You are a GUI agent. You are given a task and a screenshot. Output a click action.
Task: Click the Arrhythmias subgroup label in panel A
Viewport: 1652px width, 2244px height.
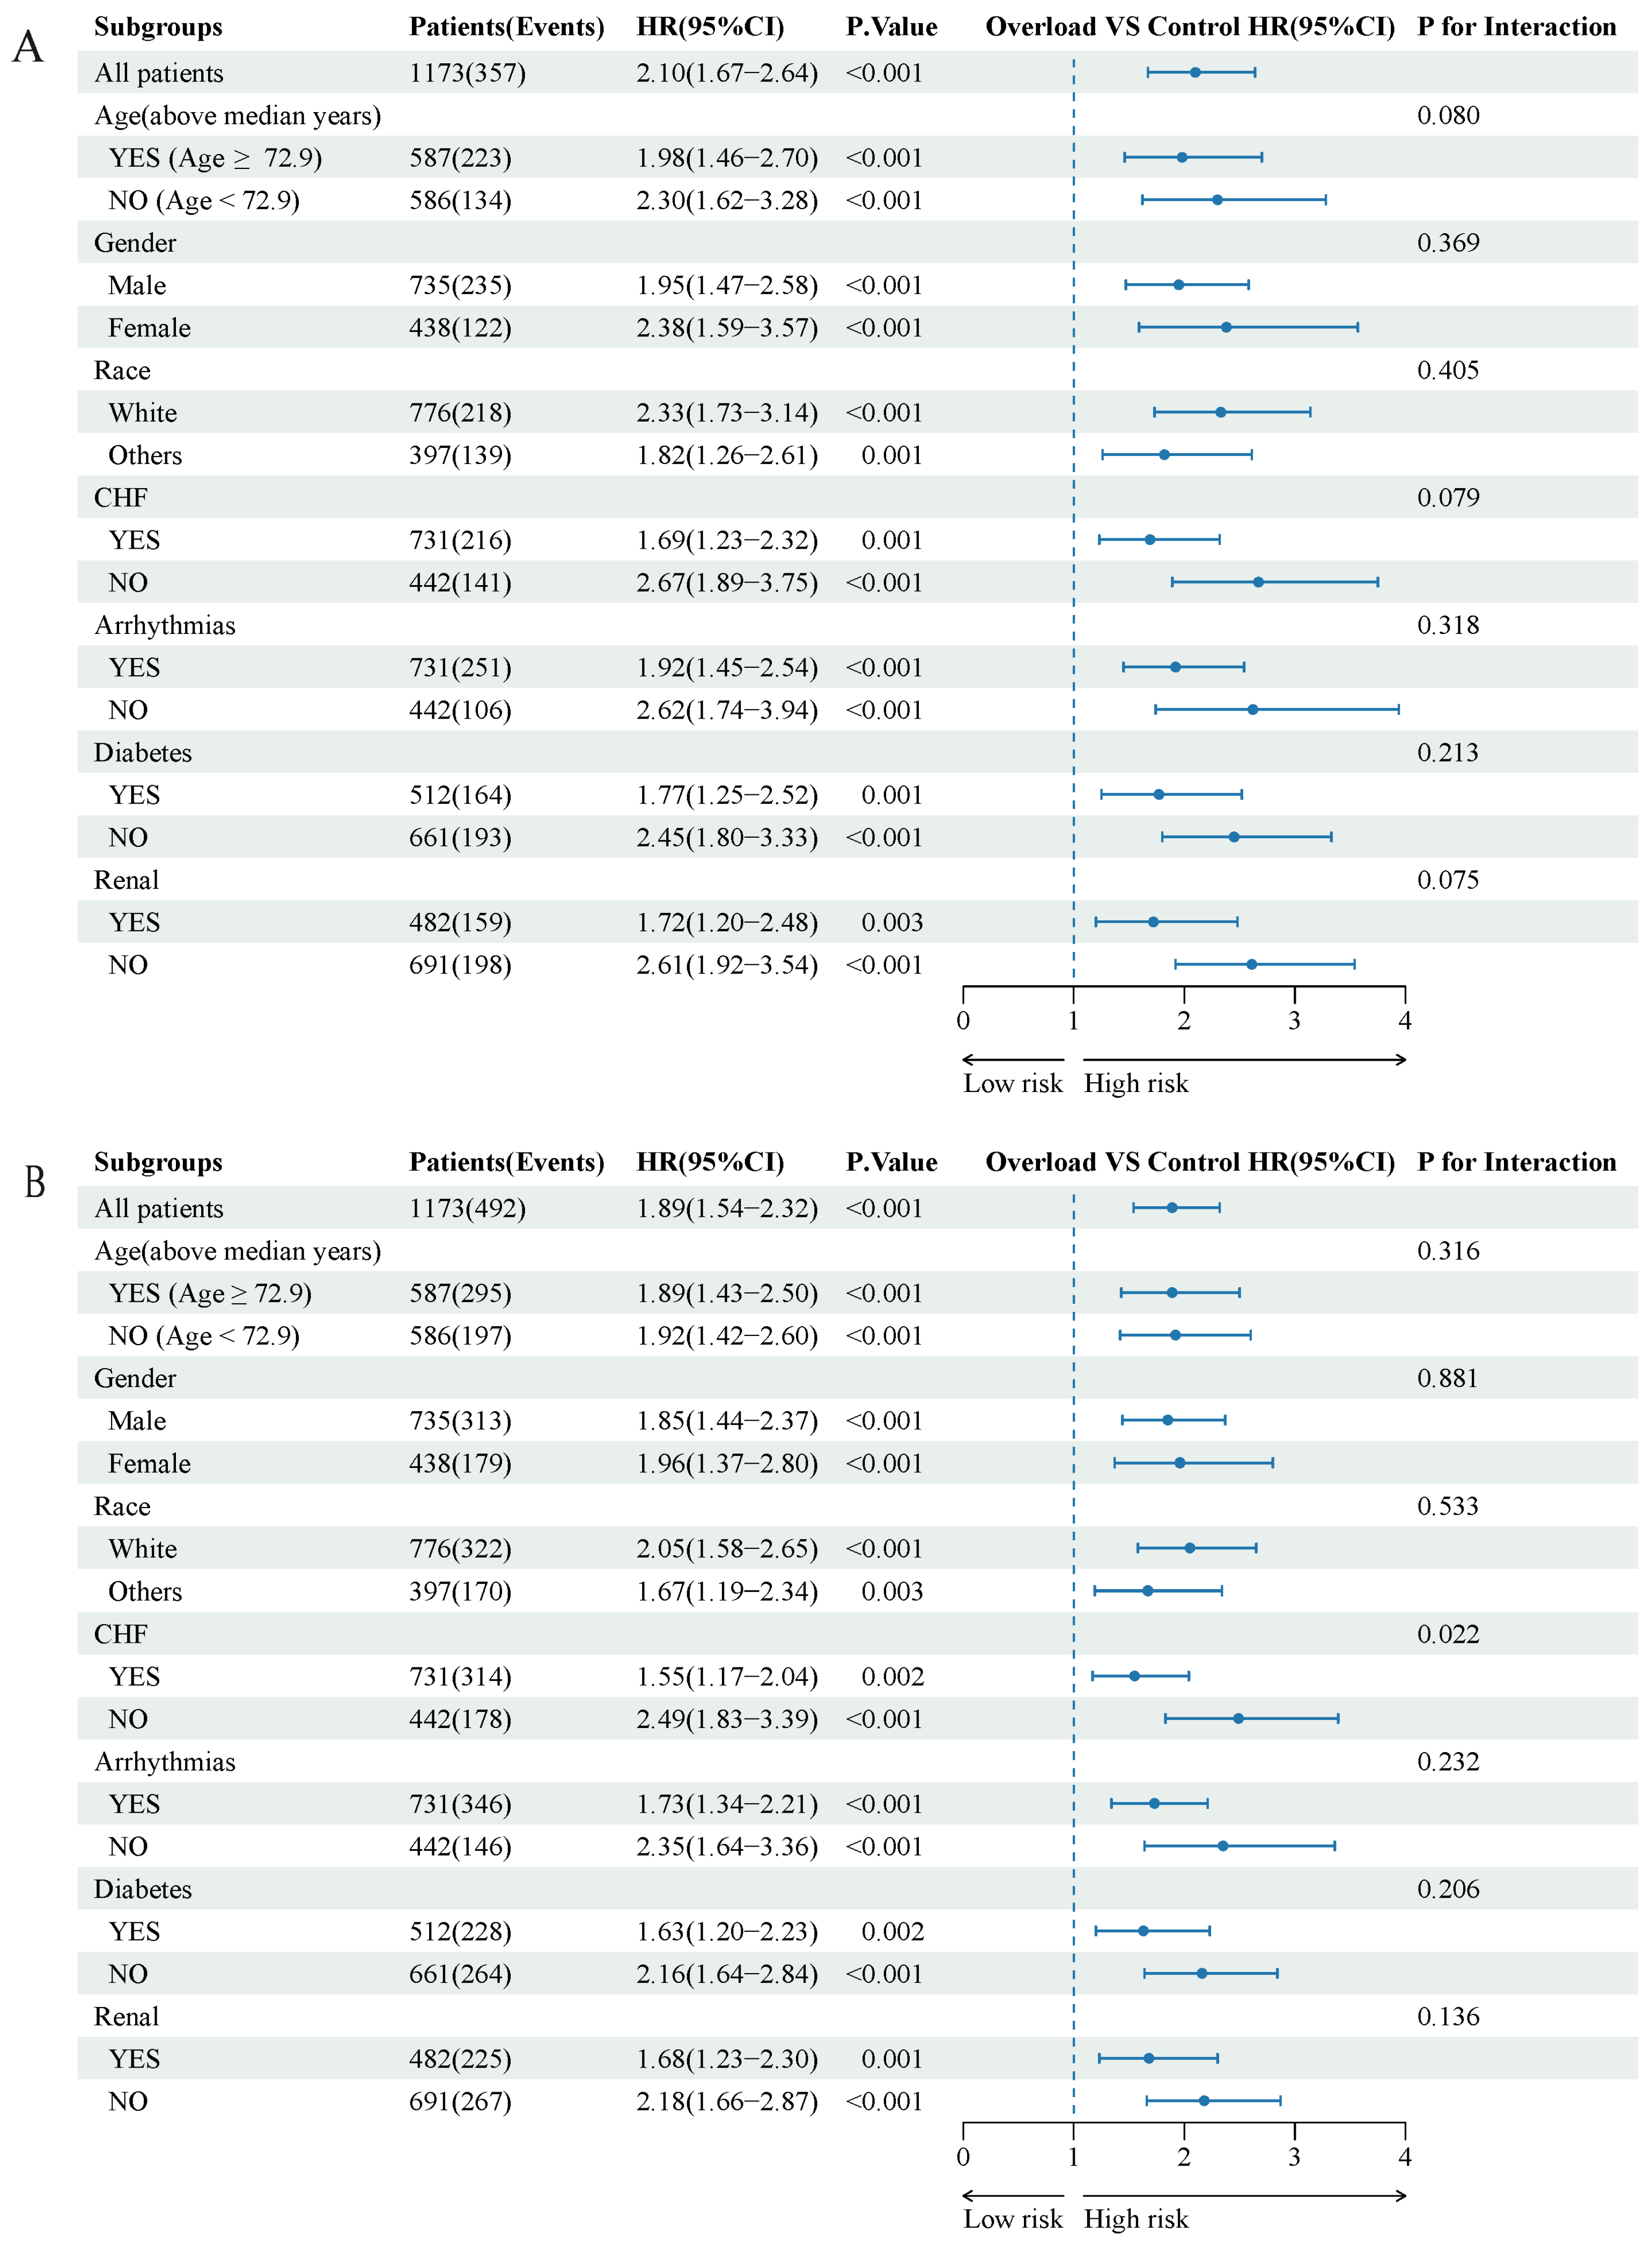(165, 625)
